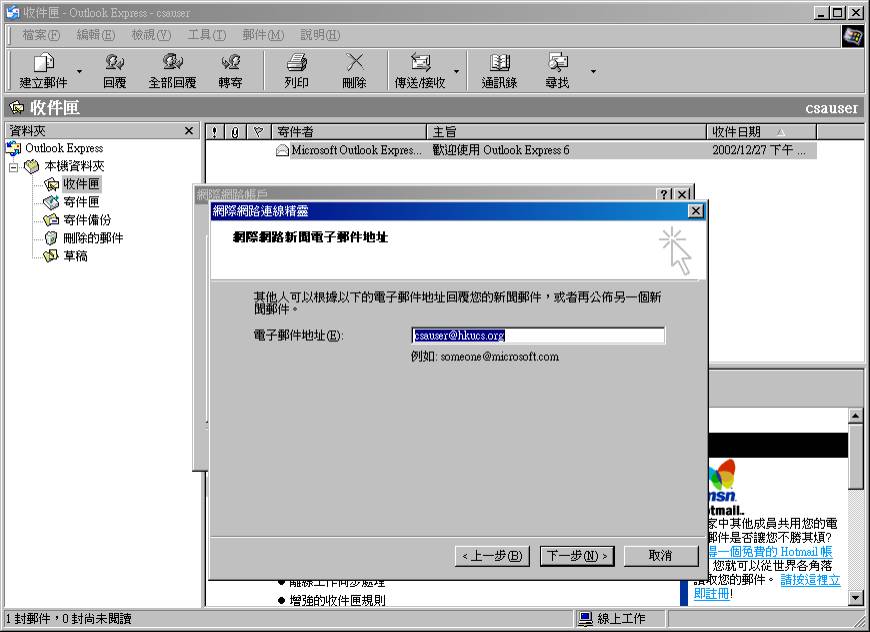Click 下一步(N) next button in wizard

(x=577, y=555)
